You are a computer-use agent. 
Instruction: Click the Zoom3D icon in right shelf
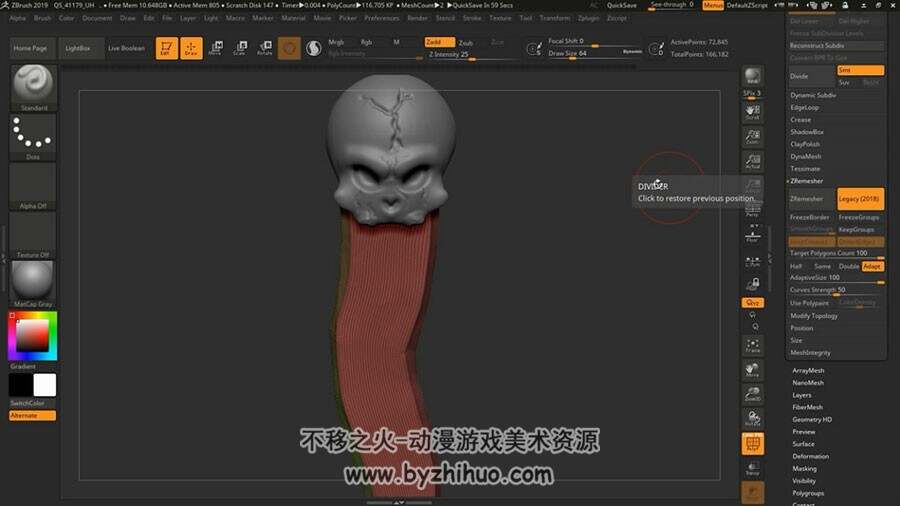752,394
